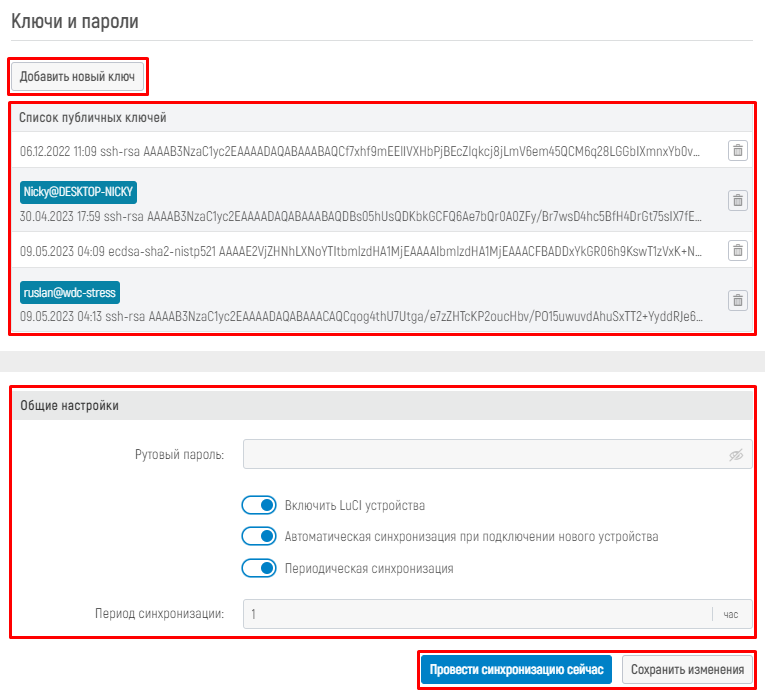Delete the 06.12.2022 ssh-rsa key
This screenshot has height=699, width=765.
click(x=737, y=151)
